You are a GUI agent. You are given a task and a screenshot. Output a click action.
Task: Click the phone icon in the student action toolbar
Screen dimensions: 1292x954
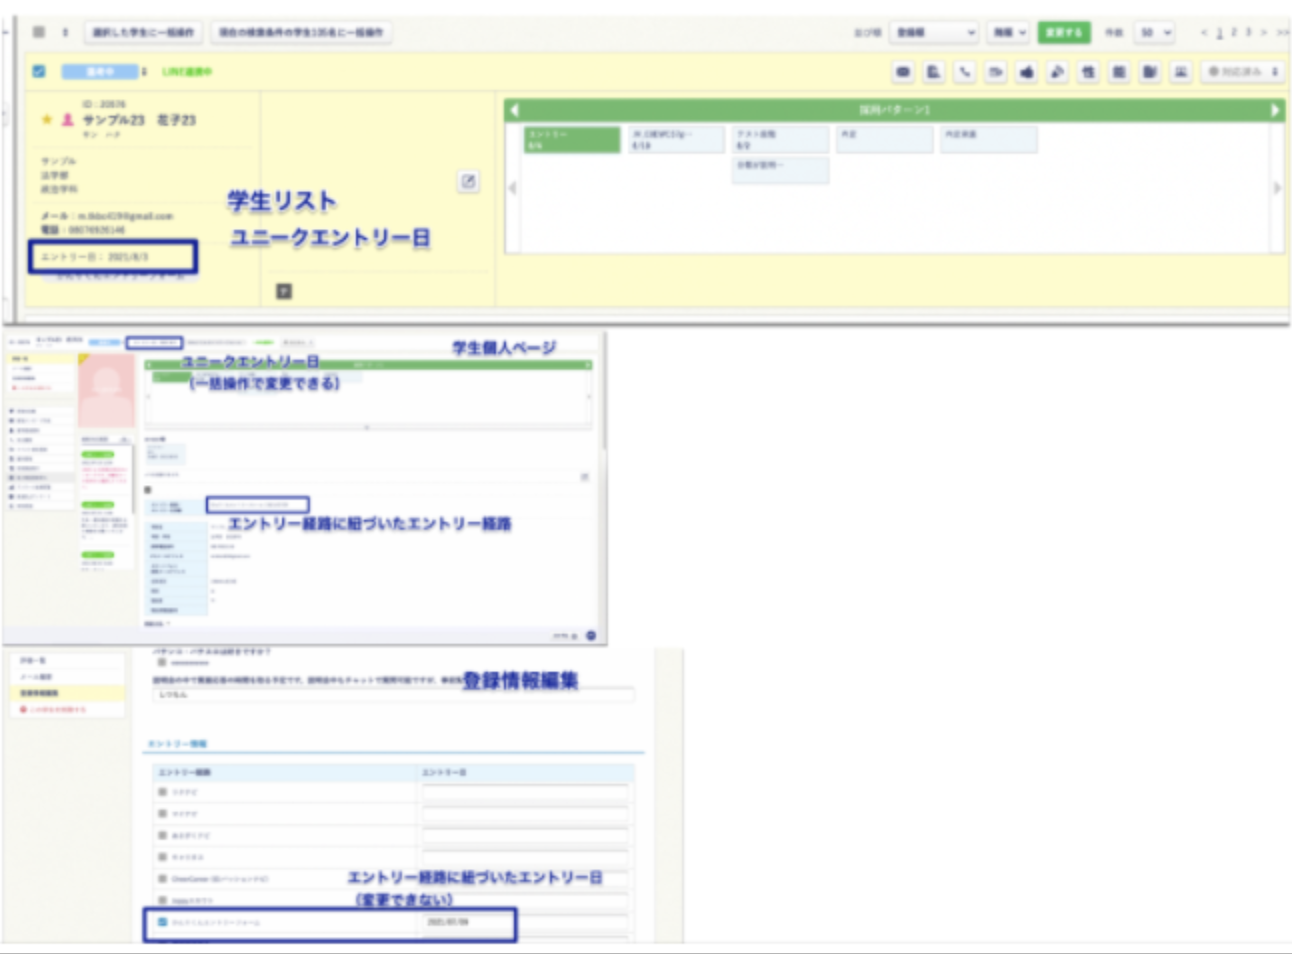point(964,72)
